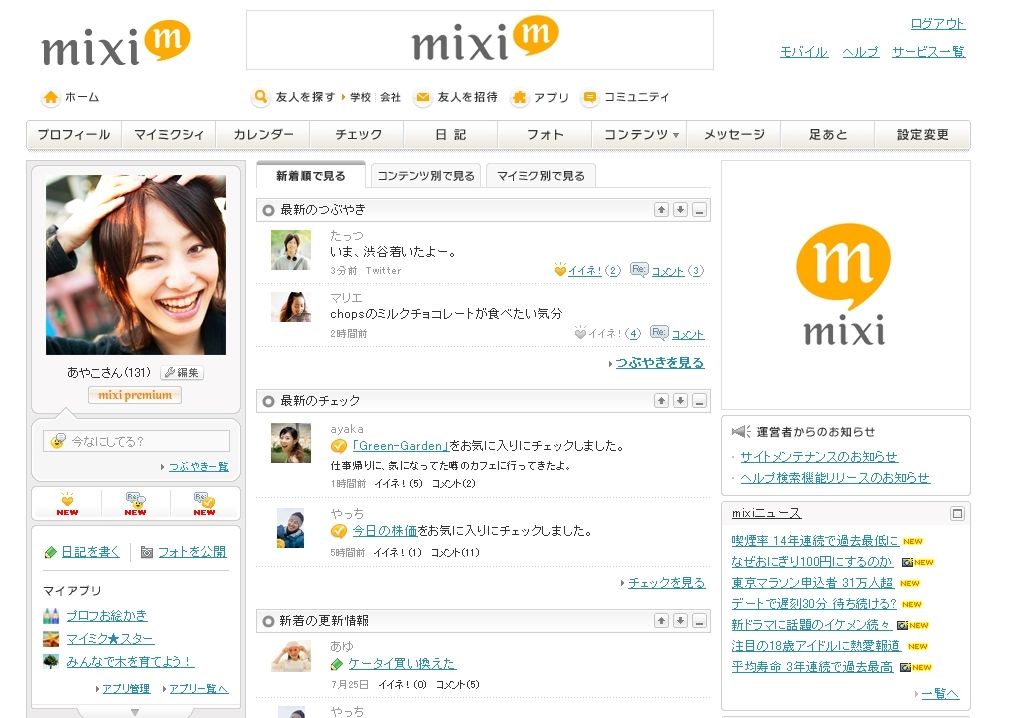Image resolution: width=1016 pixels, height=718 pixels.
Task: Click the 今なにしてる？ status input field
Action: [135, 439]
